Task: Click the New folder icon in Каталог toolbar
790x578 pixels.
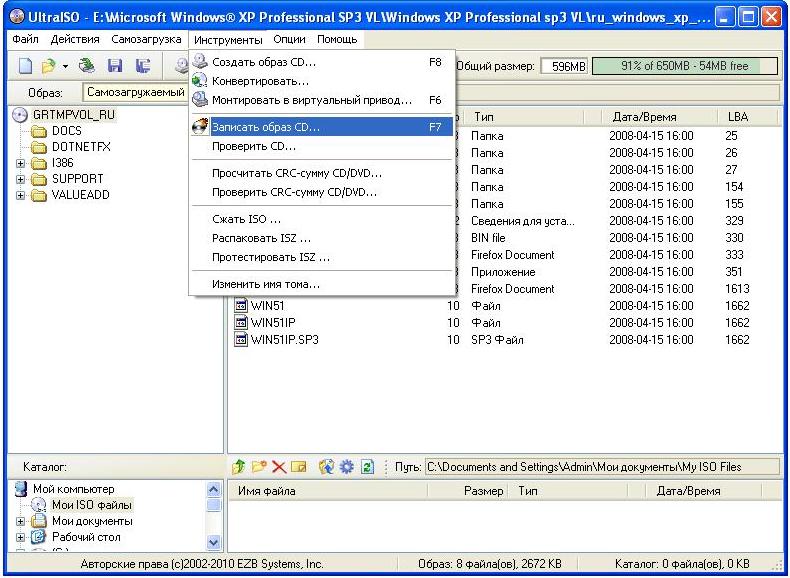Action: [x=259, y=467]
